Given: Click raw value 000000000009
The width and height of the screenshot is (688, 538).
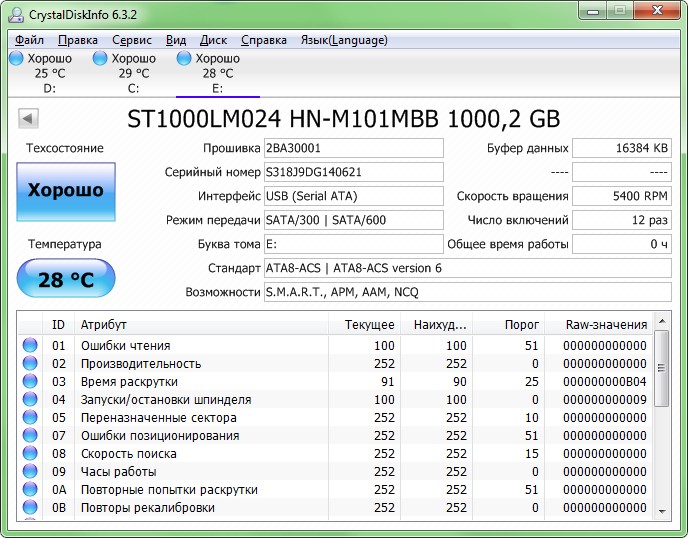Looking at the screenshot, I should [x=605, y=400].
